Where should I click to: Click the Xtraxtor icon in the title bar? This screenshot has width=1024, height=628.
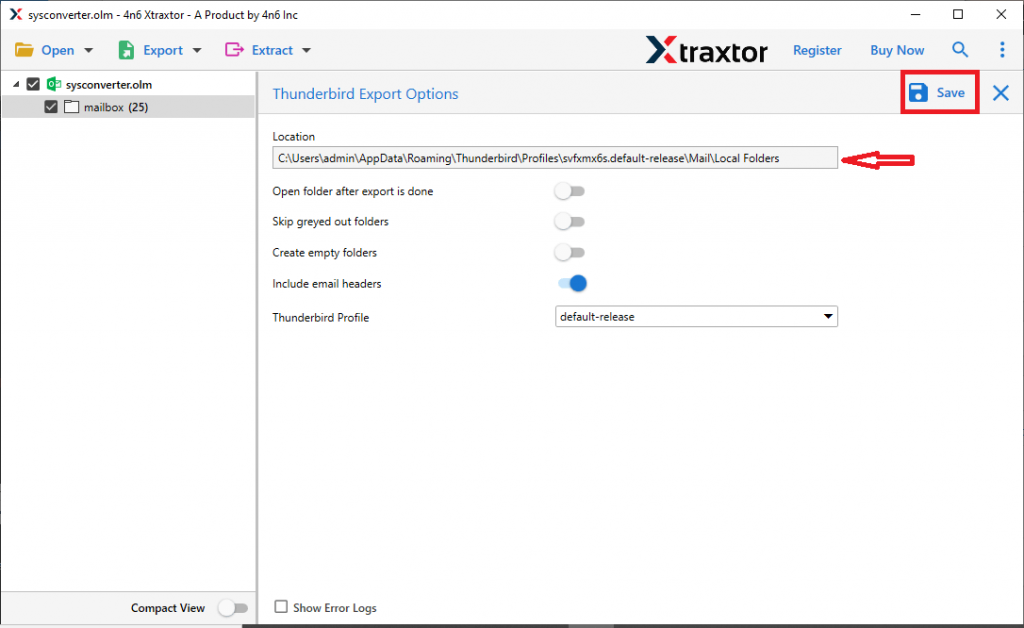(14, 14)
